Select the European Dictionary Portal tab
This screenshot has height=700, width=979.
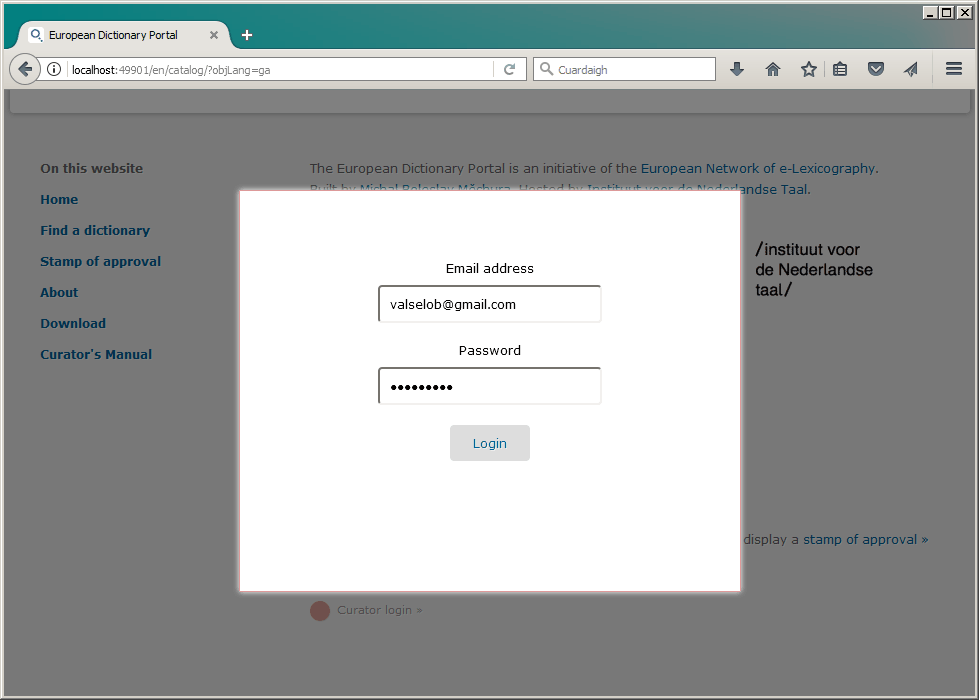(x=123, y=35)
